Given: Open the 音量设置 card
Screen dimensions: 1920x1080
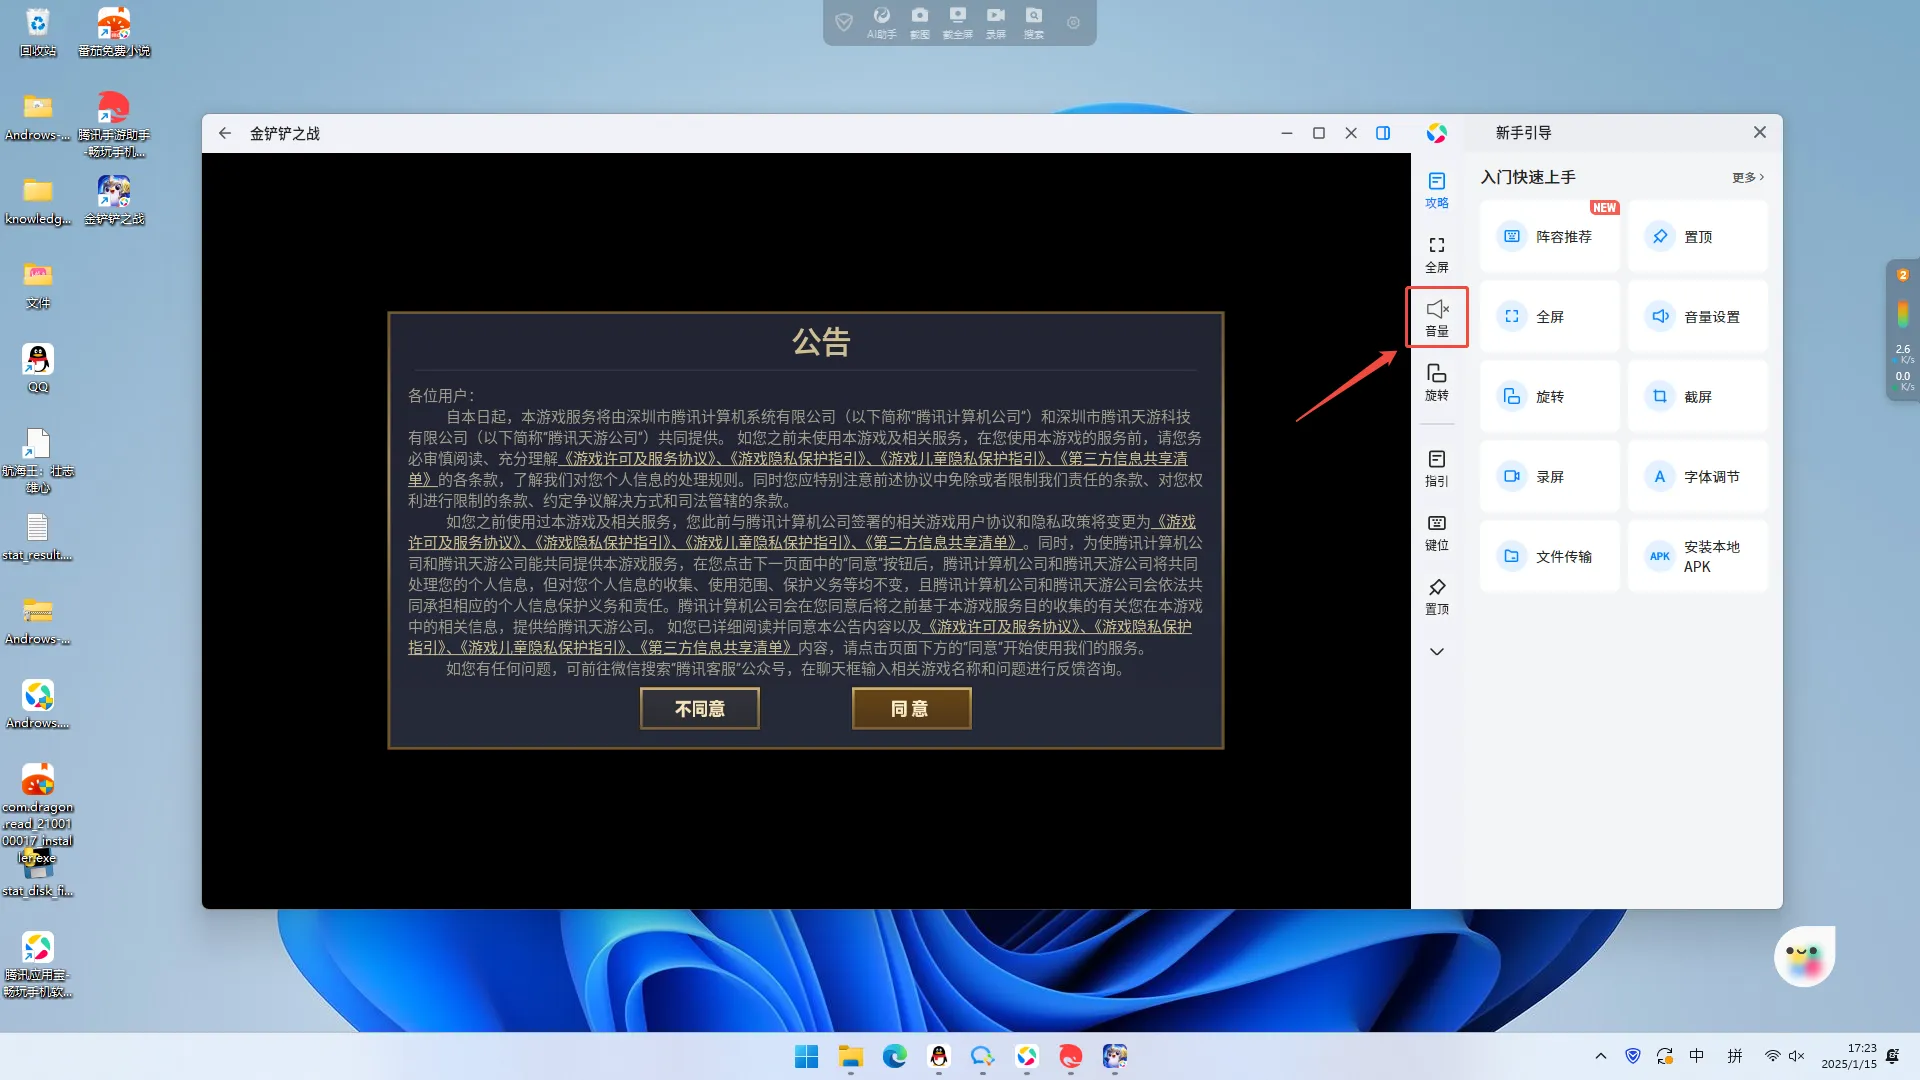Looking at the screenshot, I should coord(1697,317).
